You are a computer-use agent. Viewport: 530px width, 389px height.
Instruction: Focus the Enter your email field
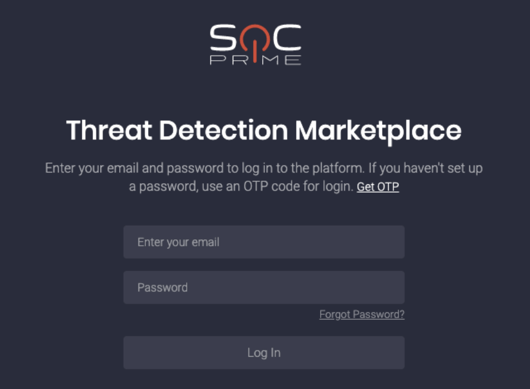tap(264, 242)
